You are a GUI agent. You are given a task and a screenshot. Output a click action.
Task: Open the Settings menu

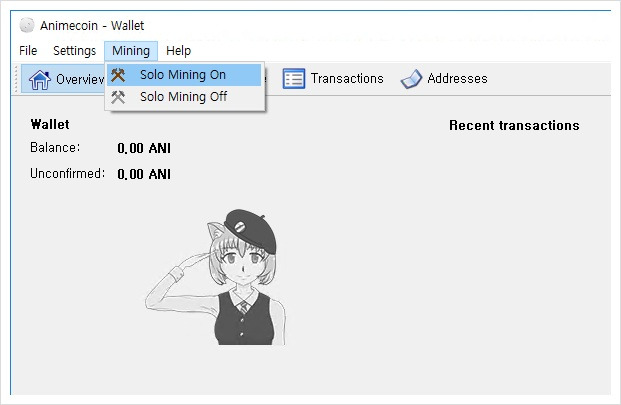(x=74, y=51)
